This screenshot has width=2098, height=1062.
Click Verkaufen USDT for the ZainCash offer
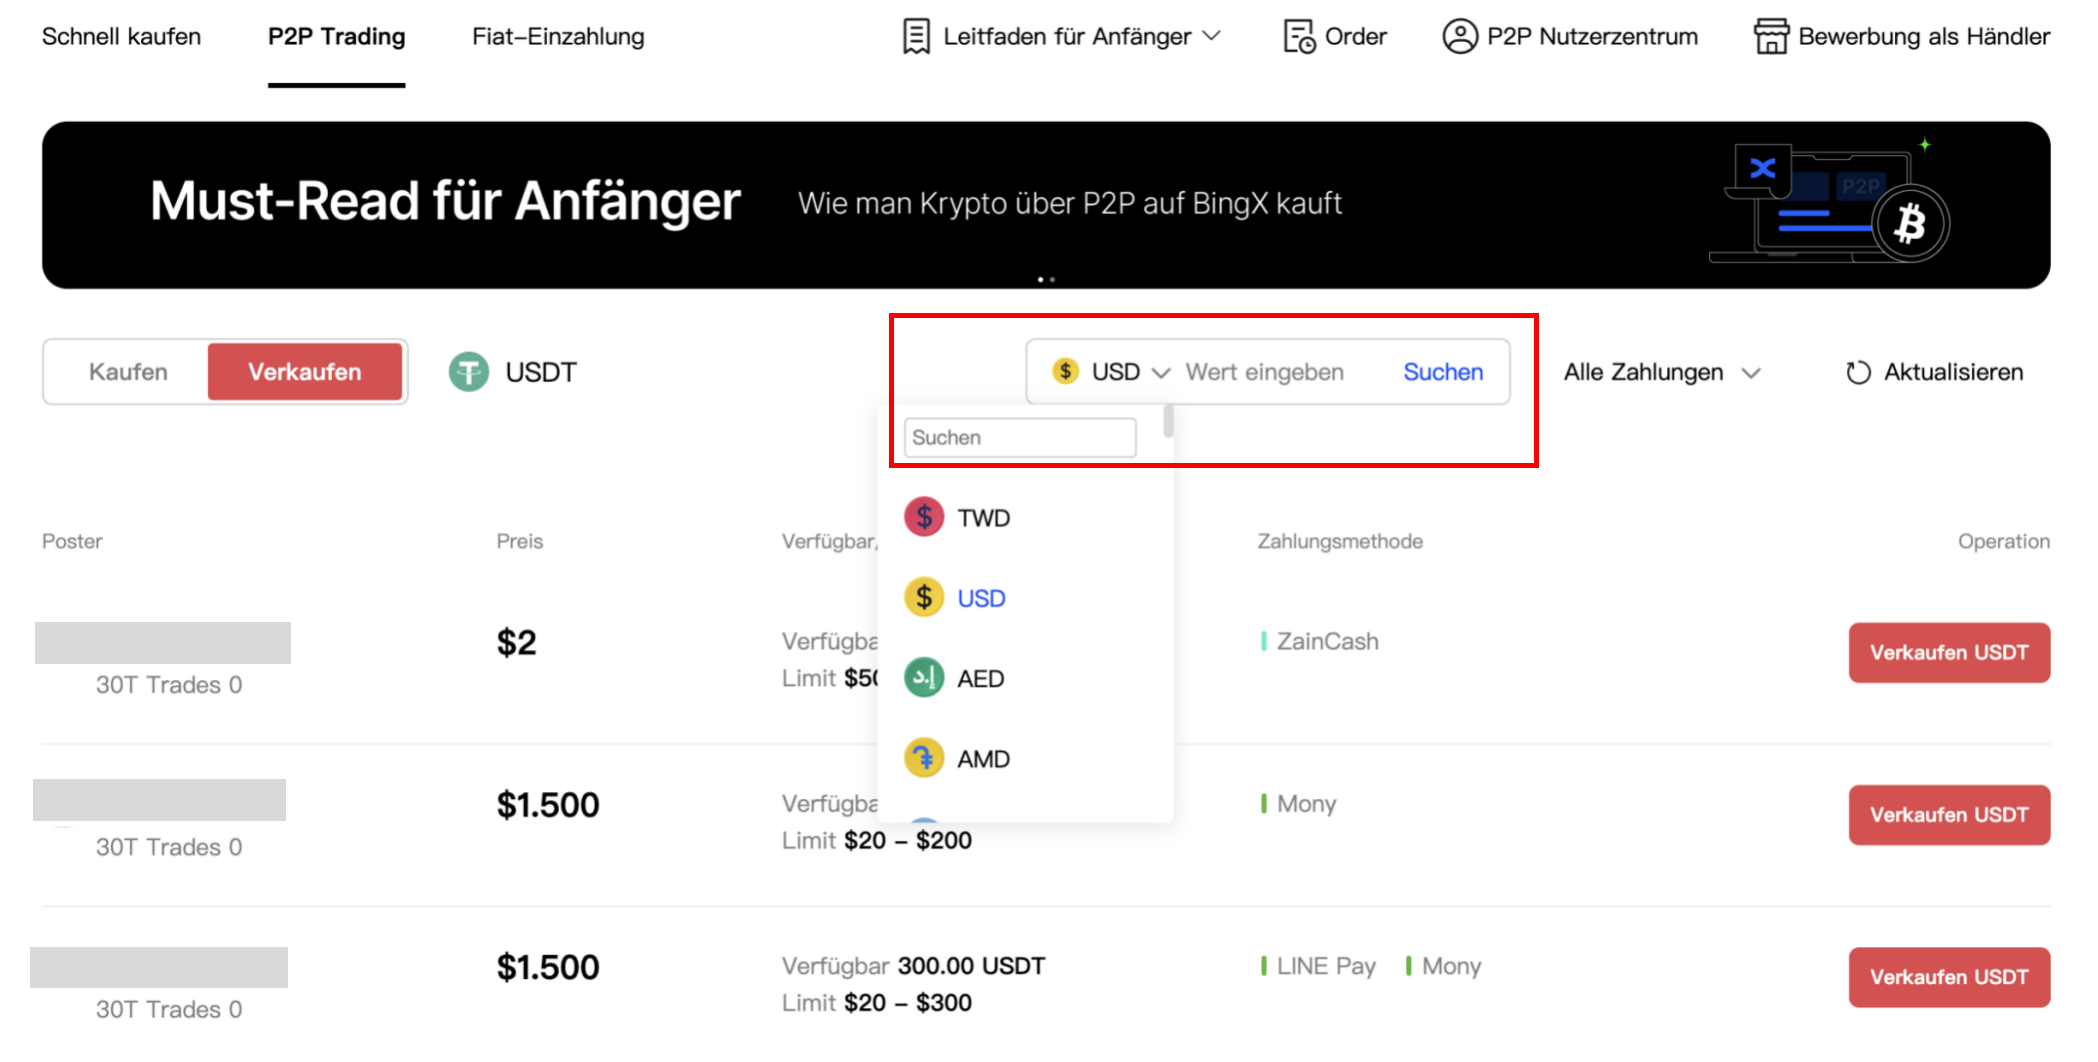coord(1949,652)
